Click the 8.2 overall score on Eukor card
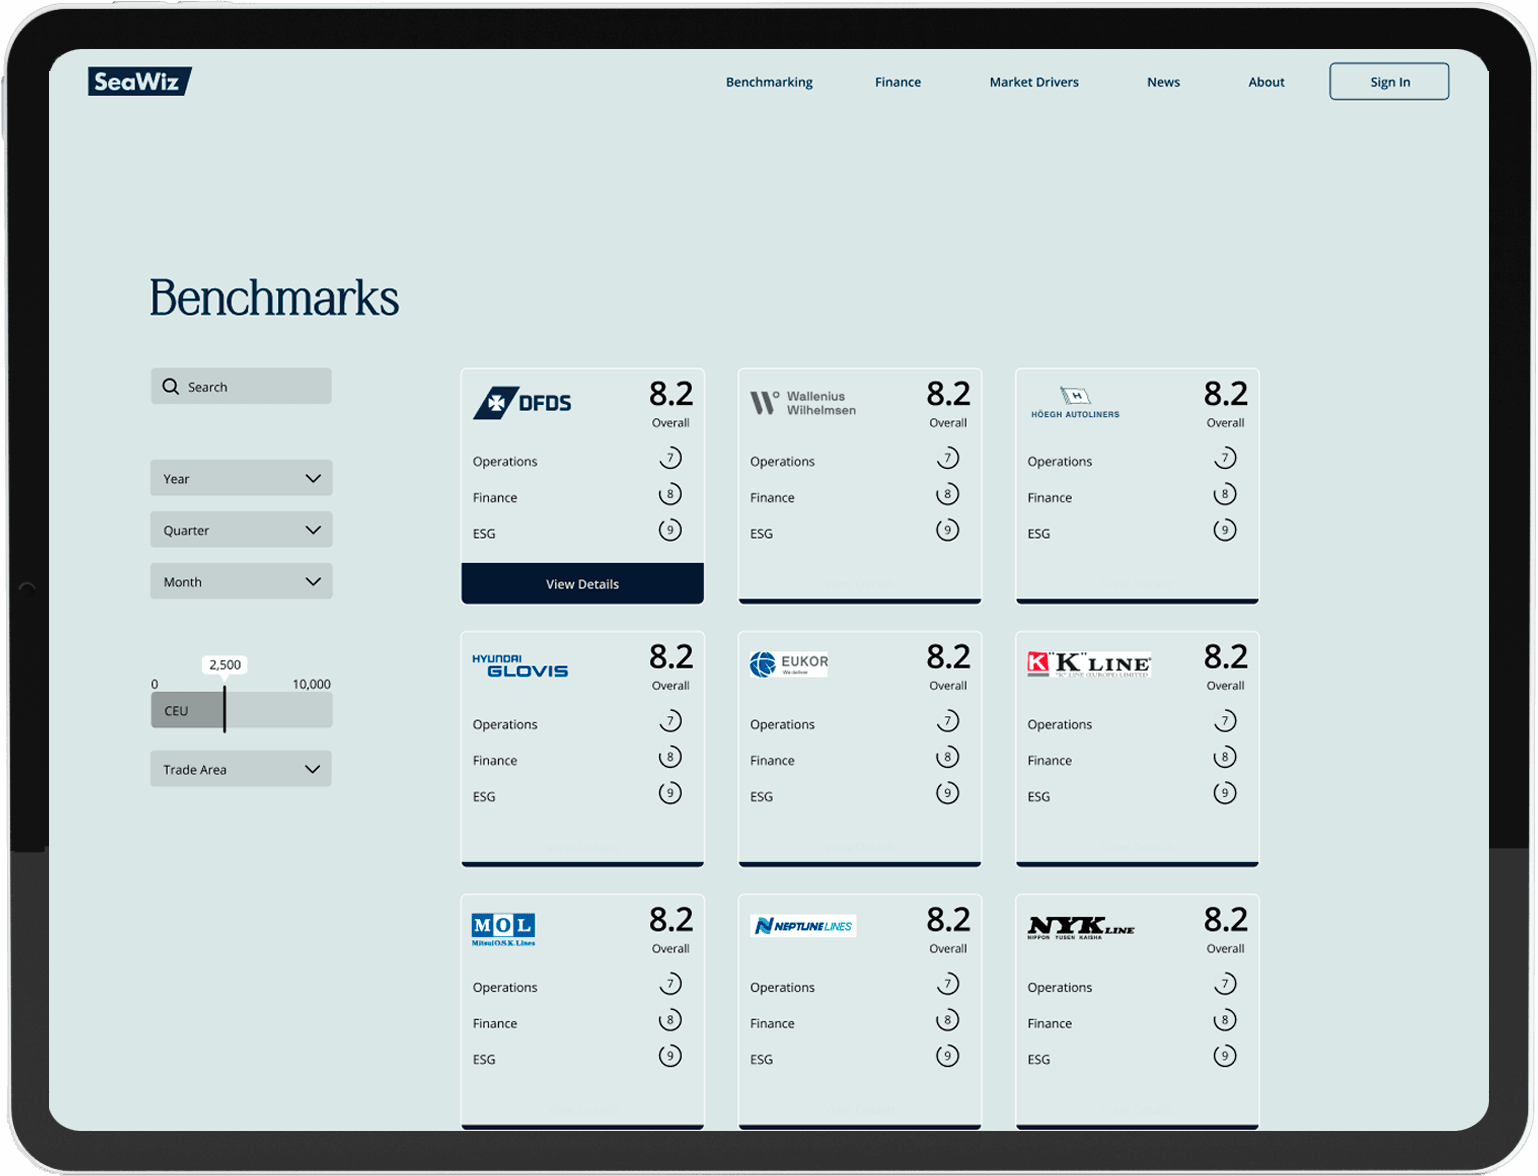1538x1176 pixels. 948,656
